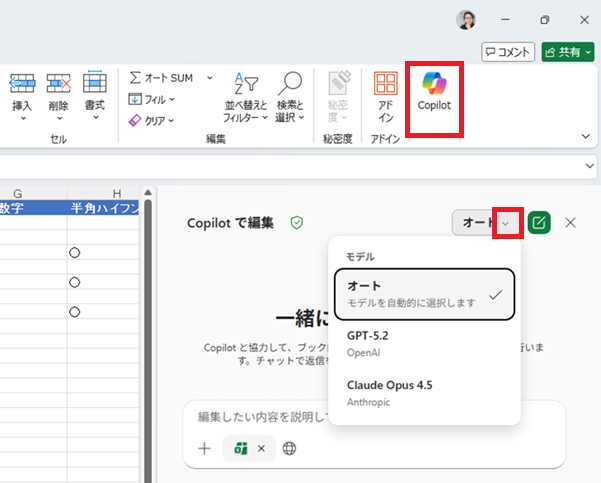Viewport: 601px width, 483px height.
Task: Start new chat with green edit icon
Action: coord(539,223)
